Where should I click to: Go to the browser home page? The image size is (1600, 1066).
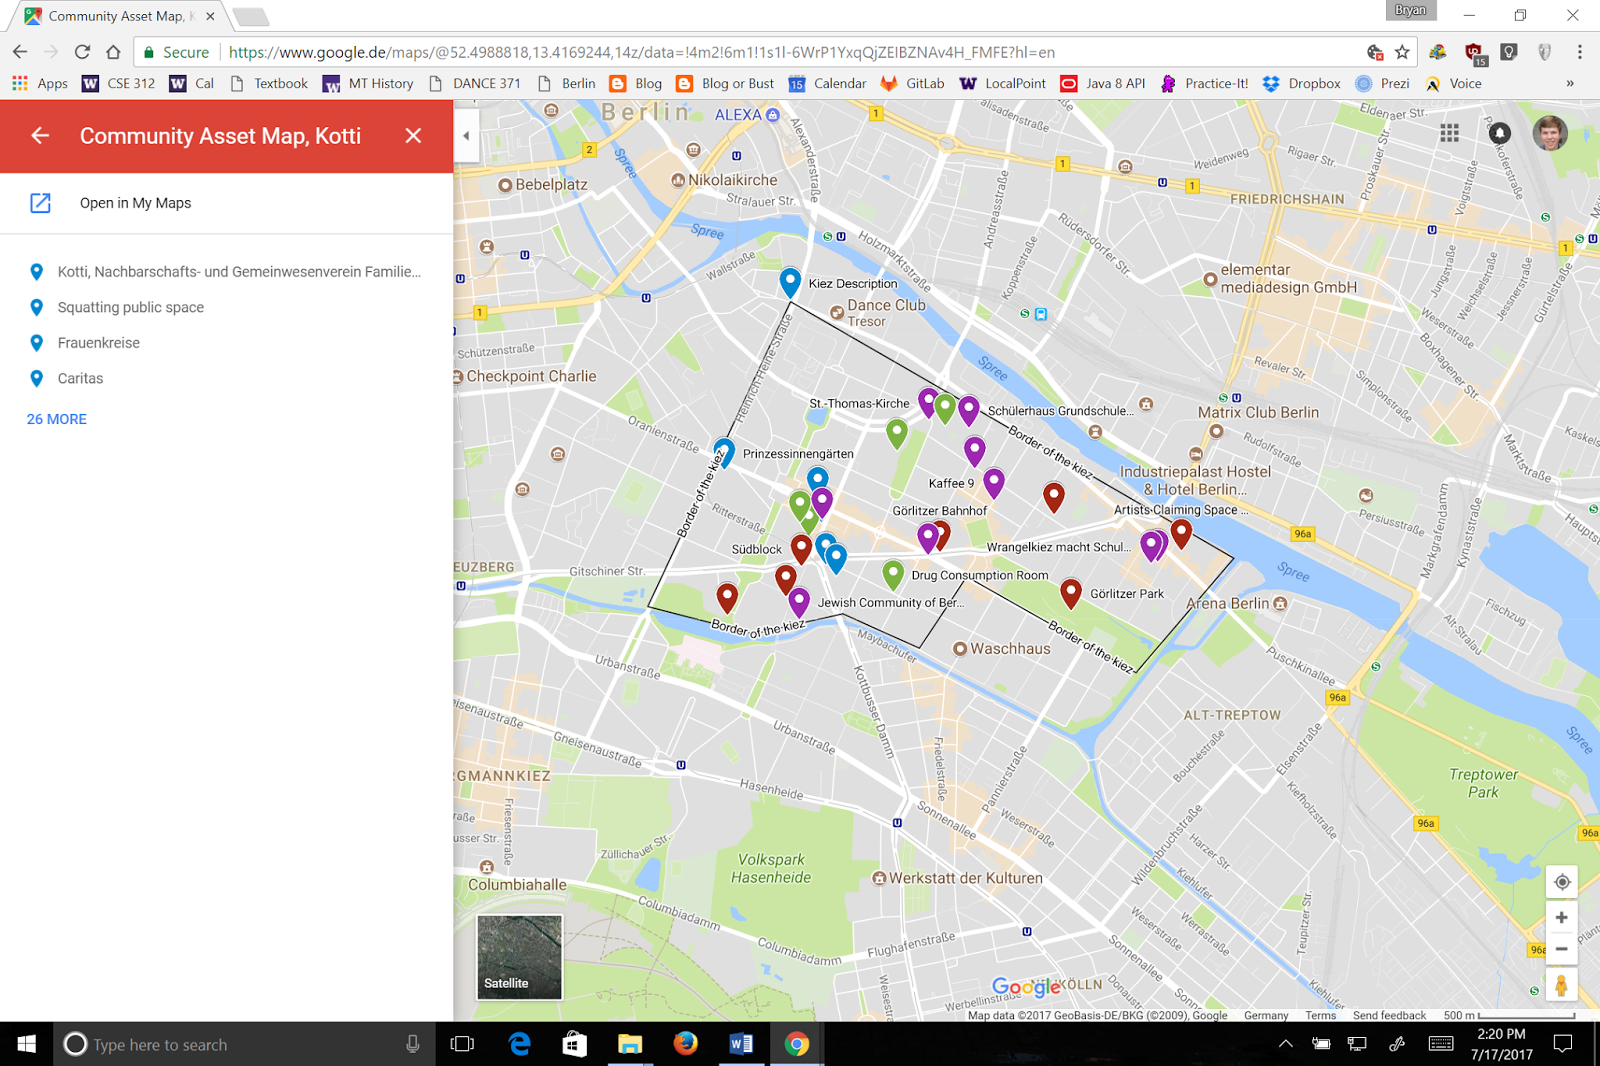[x=113, y=52]
